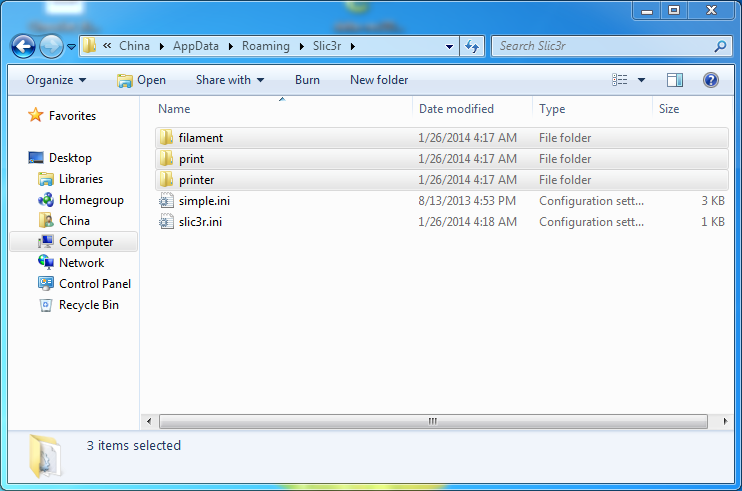
Task: Click the folder icon in address bar
Action: [x=89, y=46]
